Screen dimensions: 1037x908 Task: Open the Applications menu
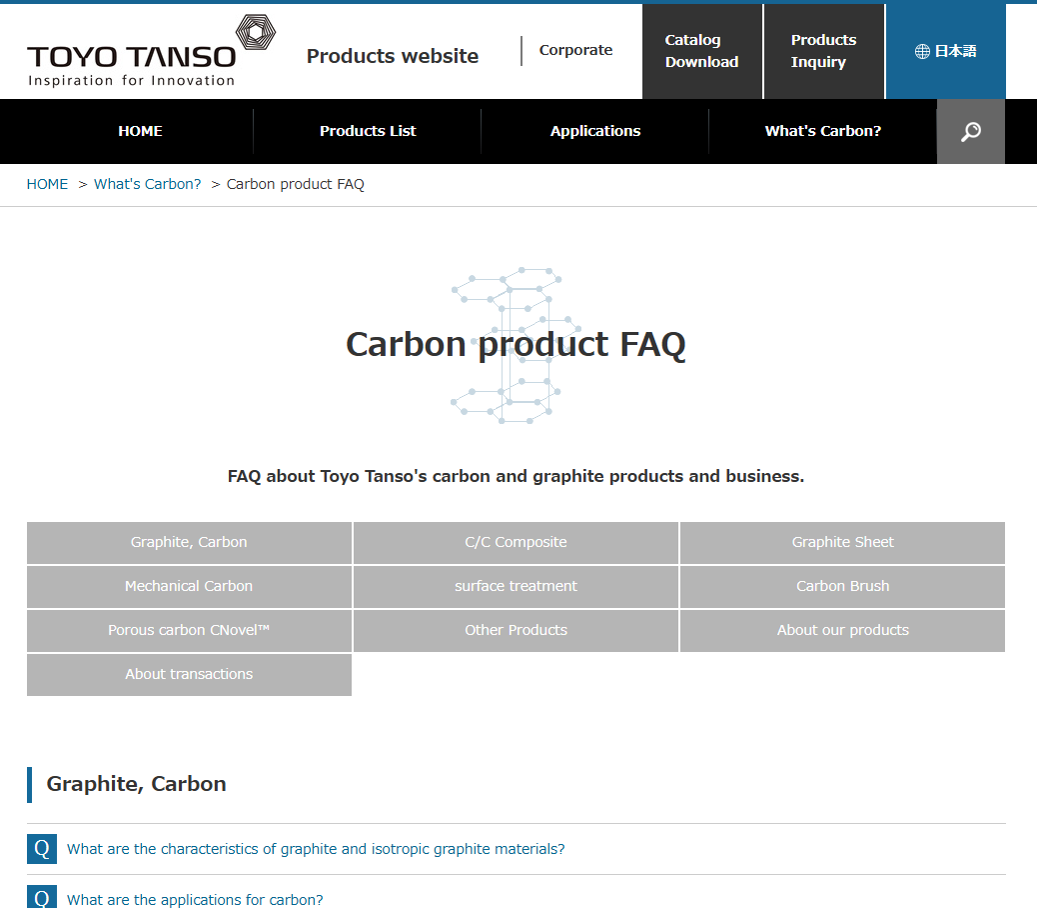(595, 131)
